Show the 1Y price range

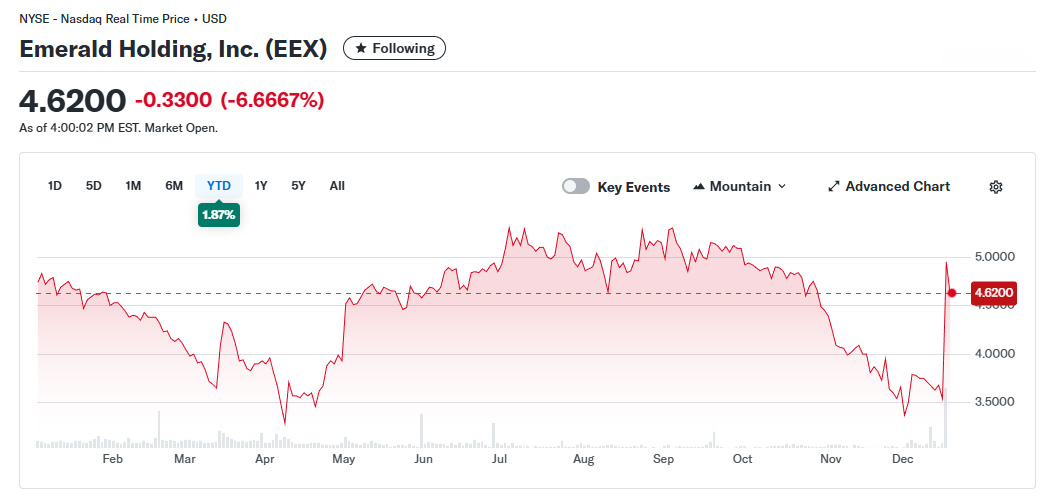(261, 186)
